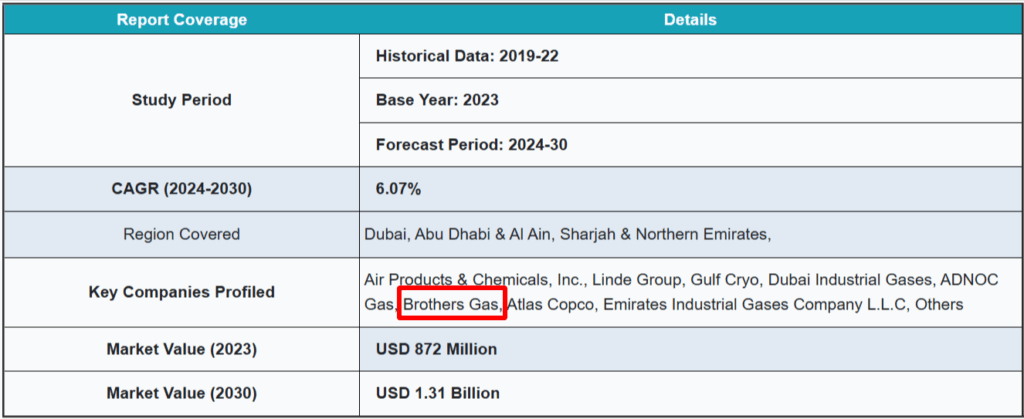Click 'Linde Group' in companies list
Viewport: 1024px width, 419px height.
[638, 281]
